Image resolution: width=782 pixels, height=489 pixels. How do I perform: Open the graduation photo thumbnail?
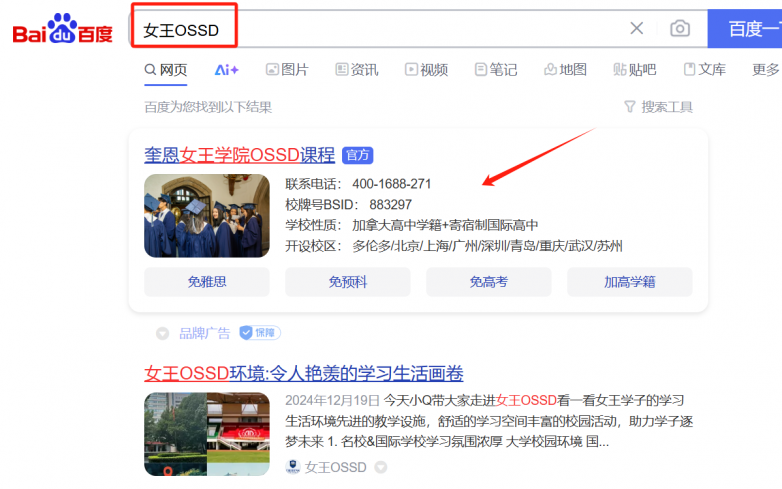[x=206, y=216]
